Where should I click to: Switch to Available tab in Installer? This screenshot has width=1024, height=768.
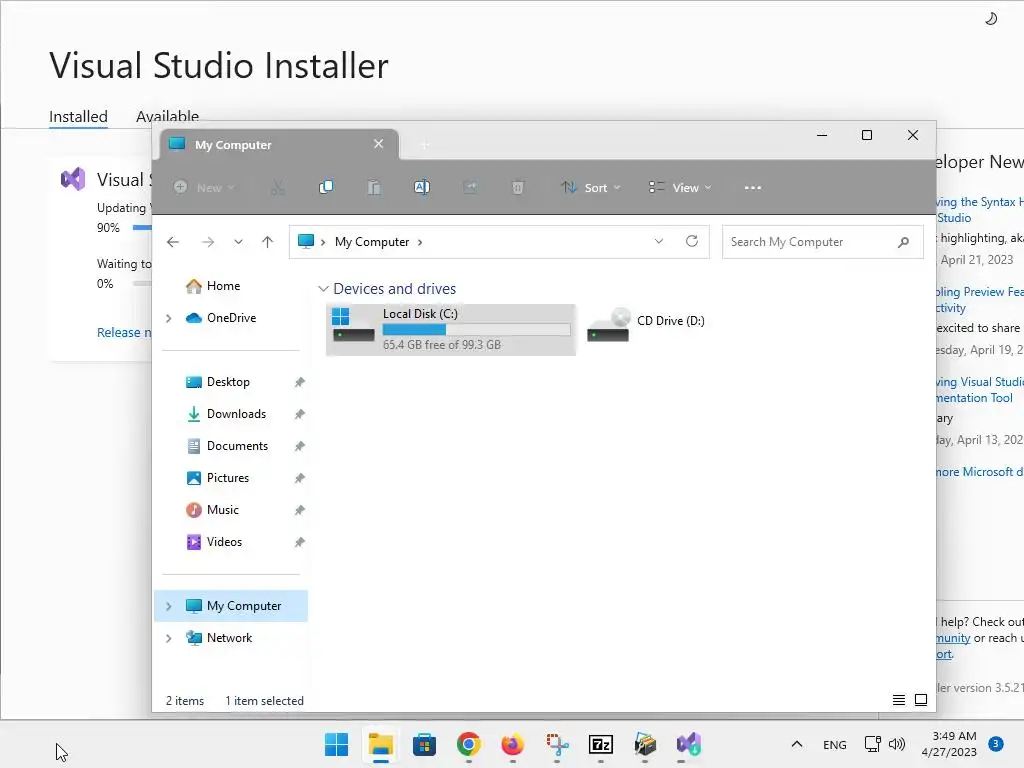coord(167,115)
